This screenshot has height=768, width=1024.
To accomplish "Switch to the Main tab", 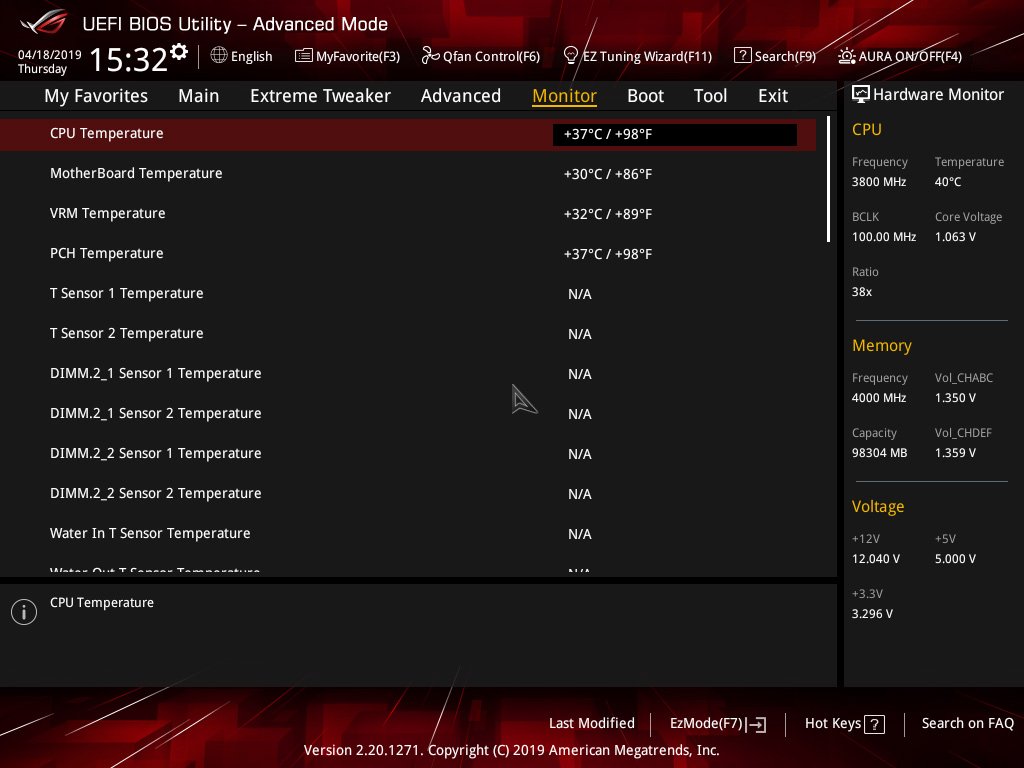I will click(x=199, y=96).
